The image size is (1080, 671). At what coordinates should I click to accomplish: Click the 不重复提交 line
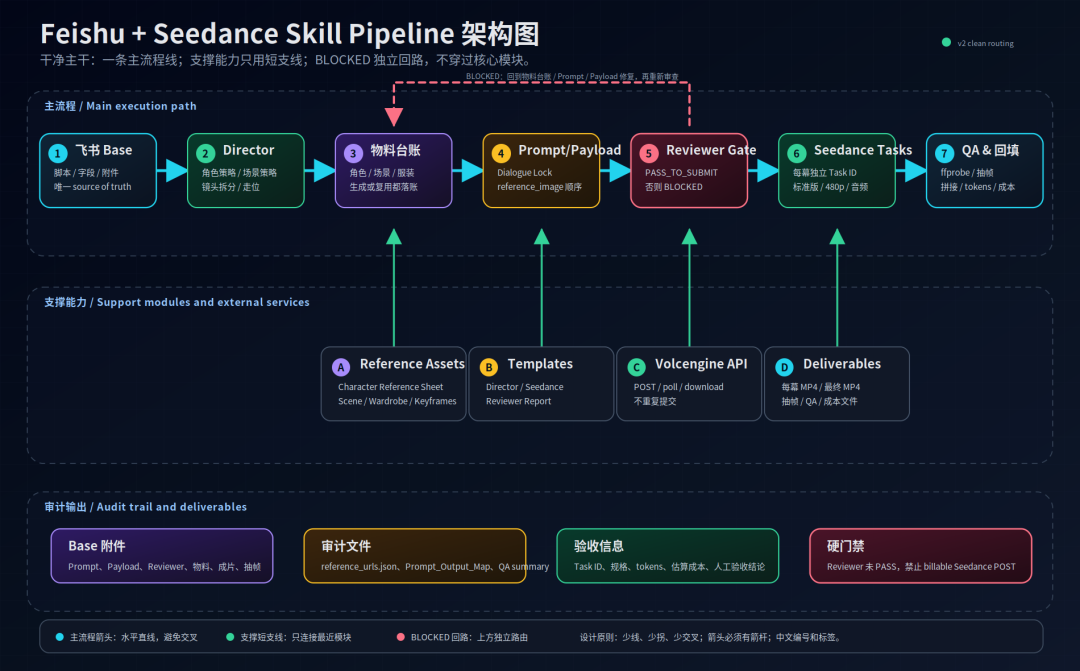point(655,401)
